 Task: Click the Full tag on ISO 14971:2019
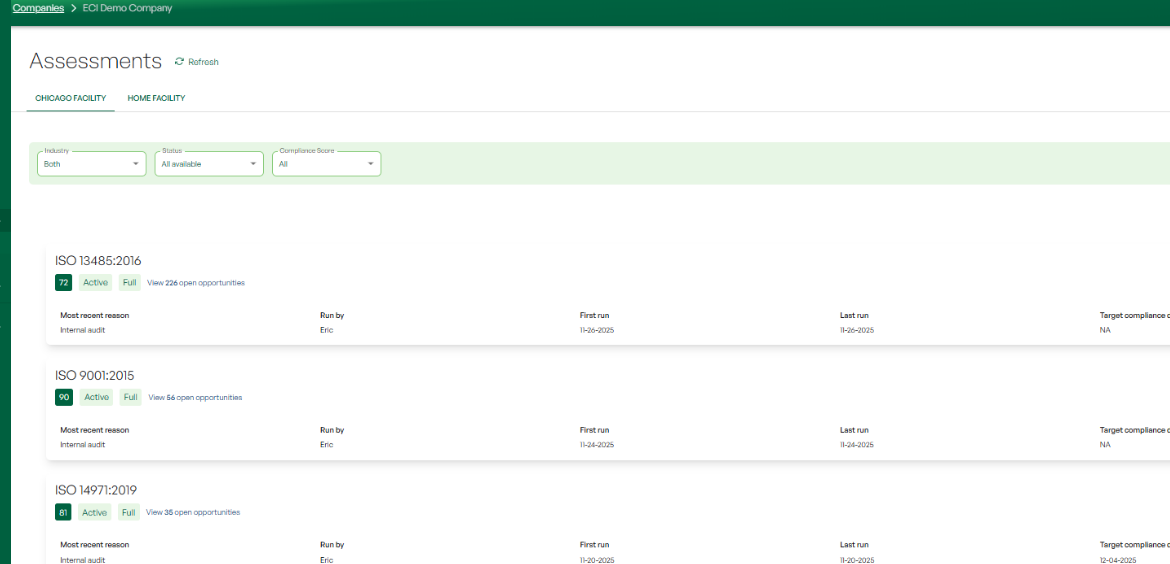click(129, 513)
